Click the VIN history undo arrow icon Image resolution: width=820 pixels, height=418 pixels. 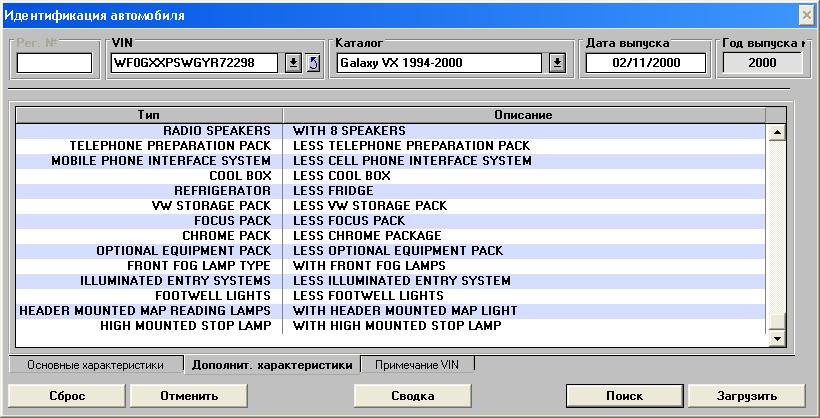pos(312,63)
